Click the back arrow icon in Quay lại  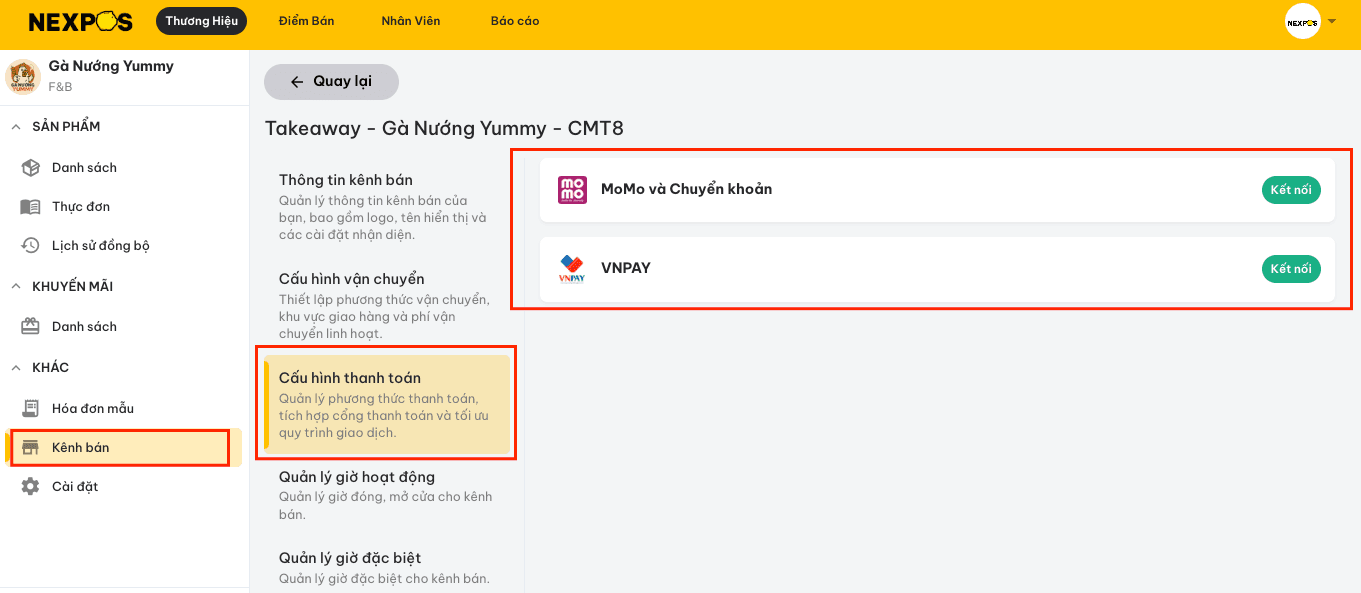tap(296, 82)
